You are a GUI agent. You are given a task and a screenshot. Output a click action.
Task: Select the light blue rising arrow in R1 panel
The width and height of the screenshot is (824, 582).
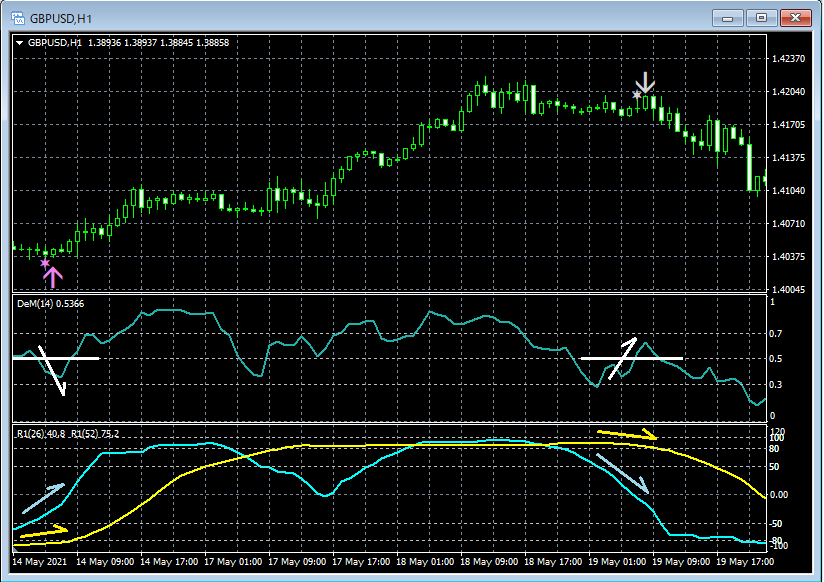[x=42, y=498]
